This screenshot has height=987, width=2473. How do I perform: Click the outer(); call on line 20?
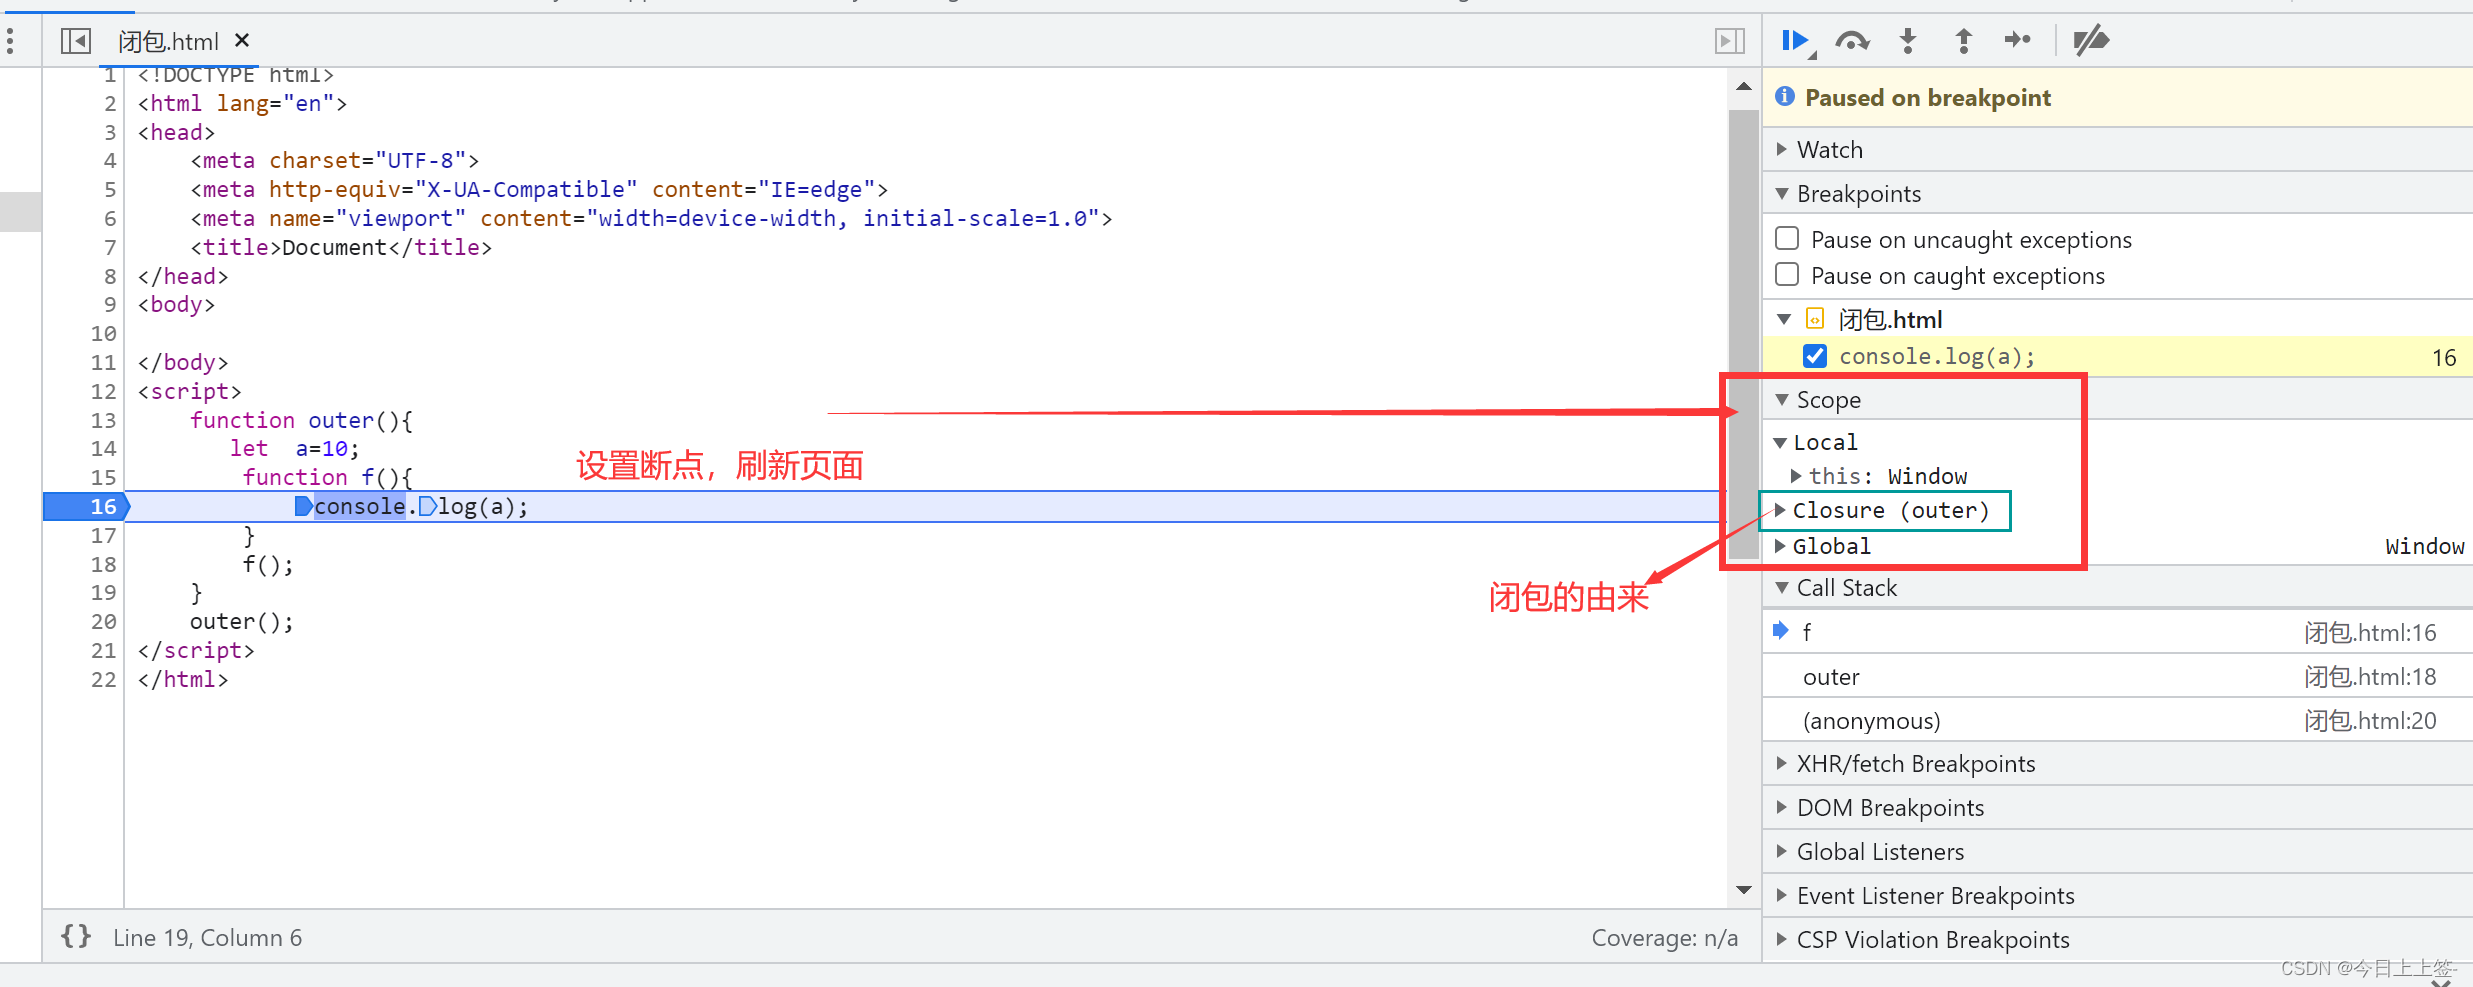pos(242,622)
